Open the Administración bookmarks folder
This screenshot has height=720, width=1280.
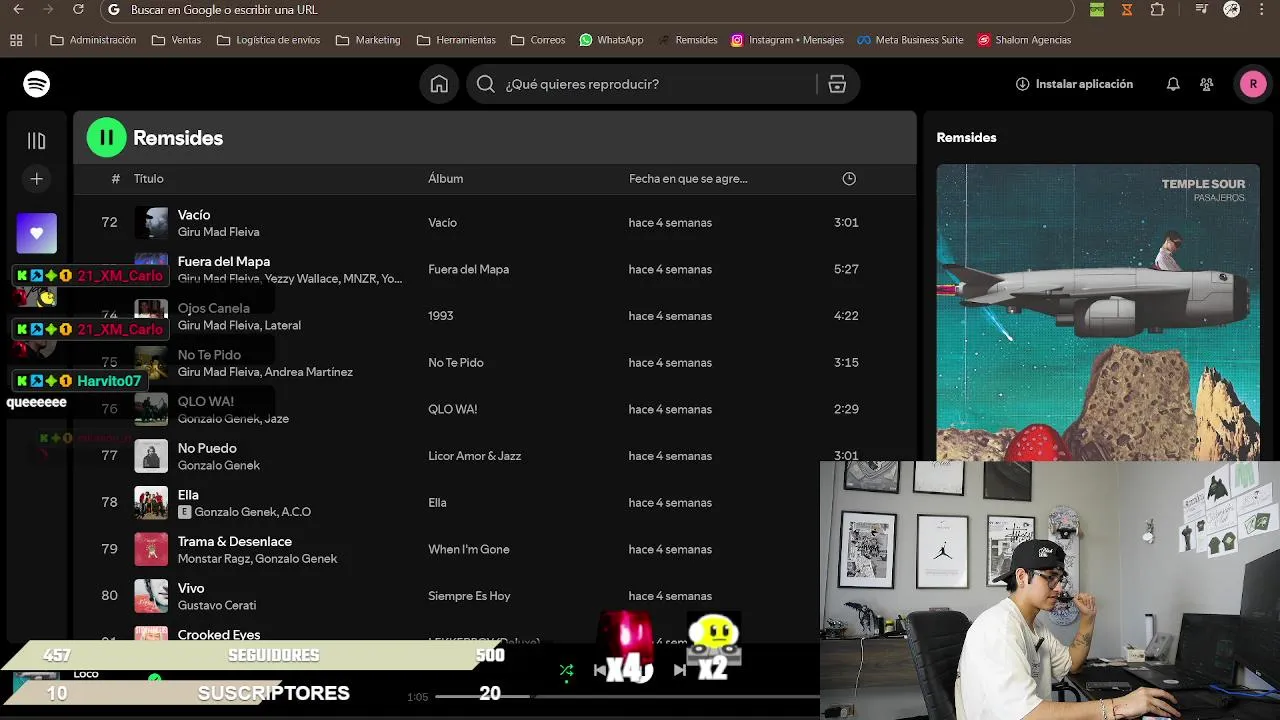click(x=93, y=40)
